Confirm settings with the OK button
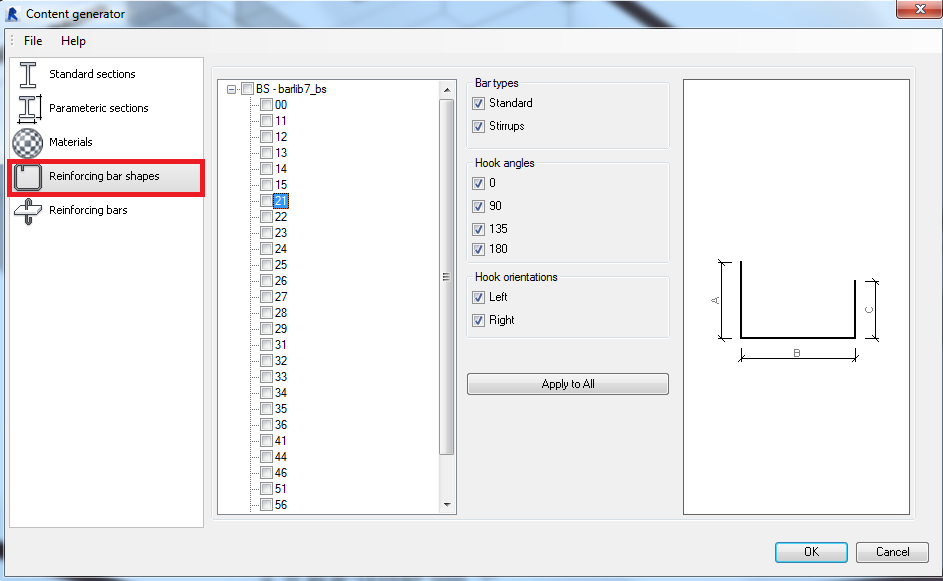Viewport: 943px width, 581px height. pos(810,552)
